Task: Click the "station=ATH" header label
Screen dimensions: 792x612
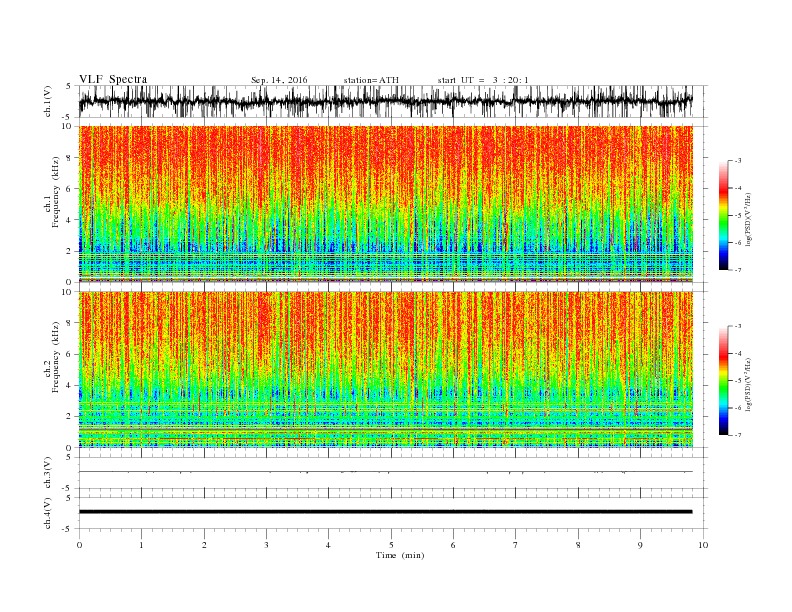Action: (x=371, y=80)
